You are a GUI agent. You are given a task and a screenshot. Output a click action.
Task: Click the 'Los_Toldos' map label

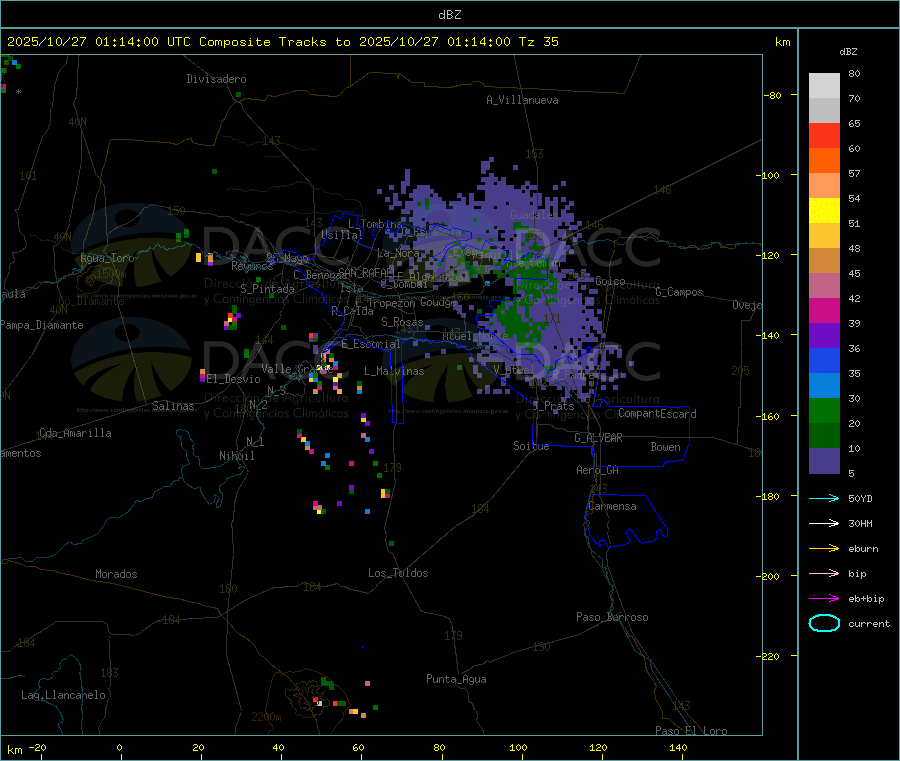point(398,573)
